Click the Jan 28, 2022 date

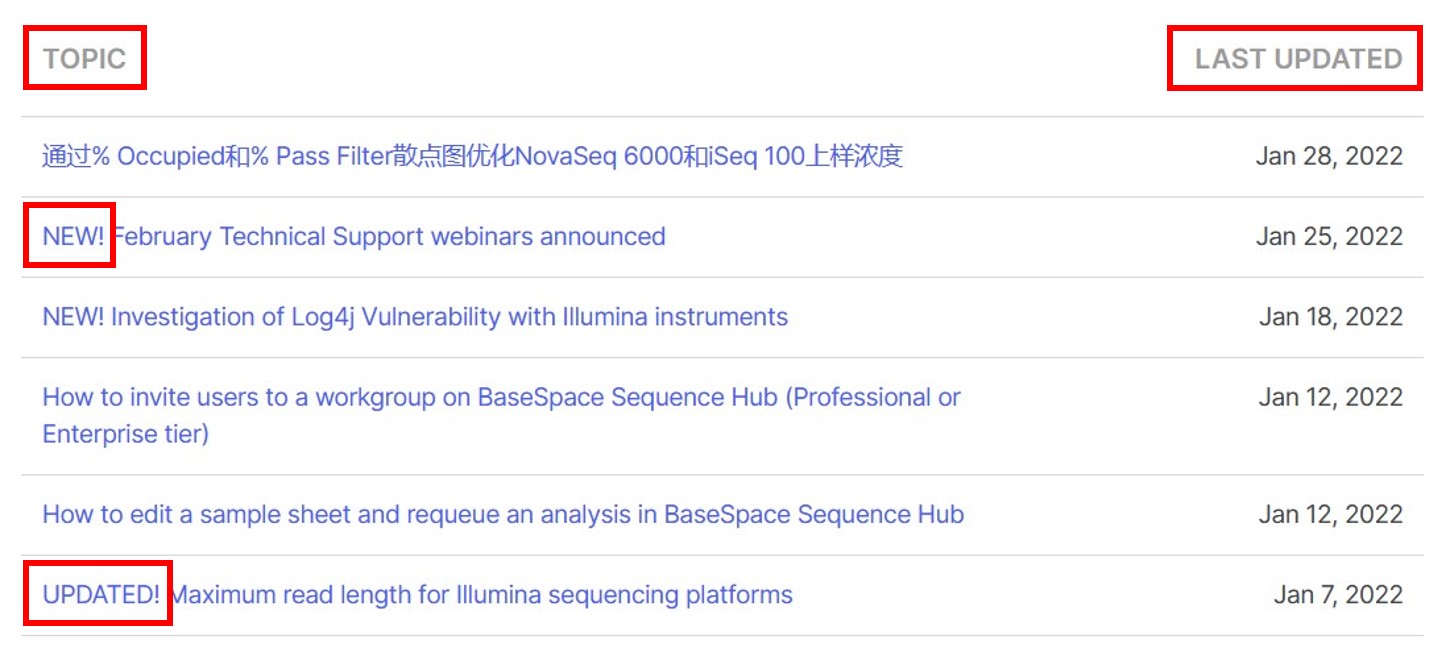point(1329,156)
